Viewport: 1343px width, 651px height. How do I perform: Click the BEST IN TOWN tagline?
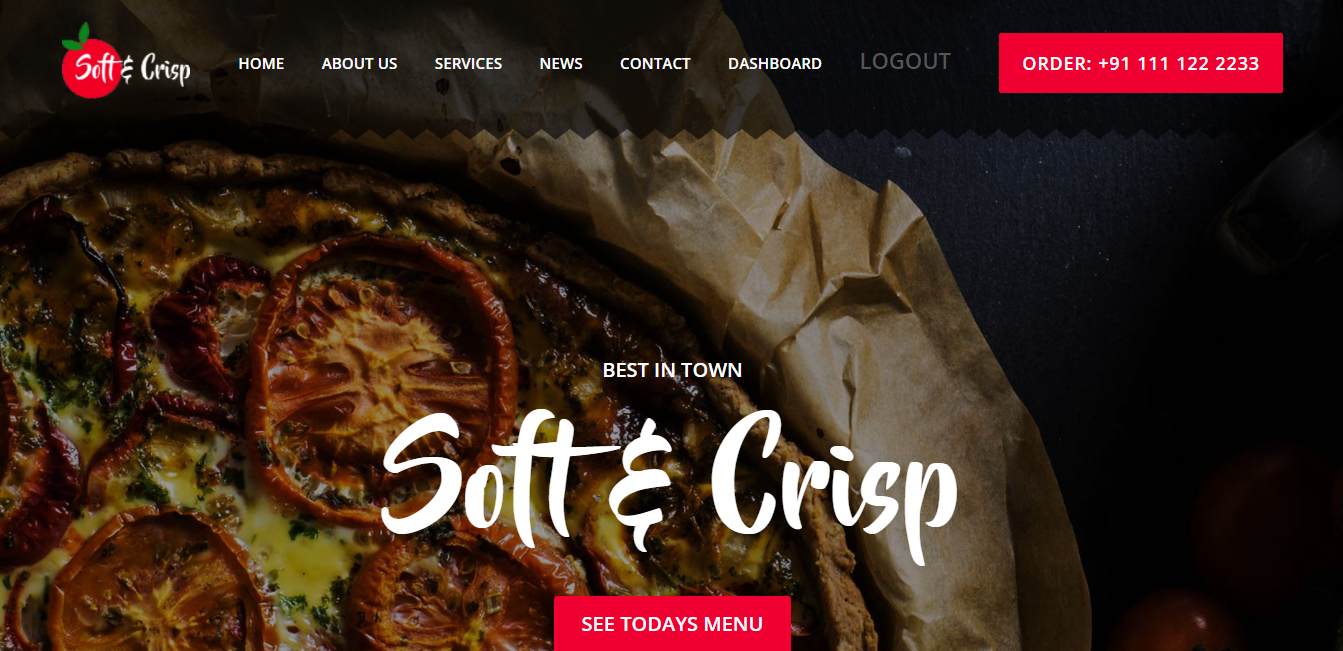[x=672, y=370]
